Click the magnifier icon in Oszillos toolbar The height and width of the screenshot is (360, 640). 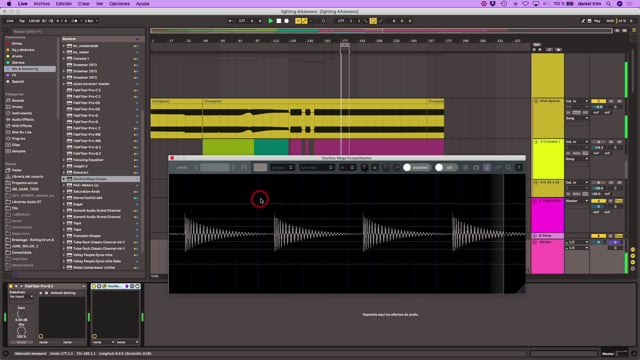[x=508, y=167]
